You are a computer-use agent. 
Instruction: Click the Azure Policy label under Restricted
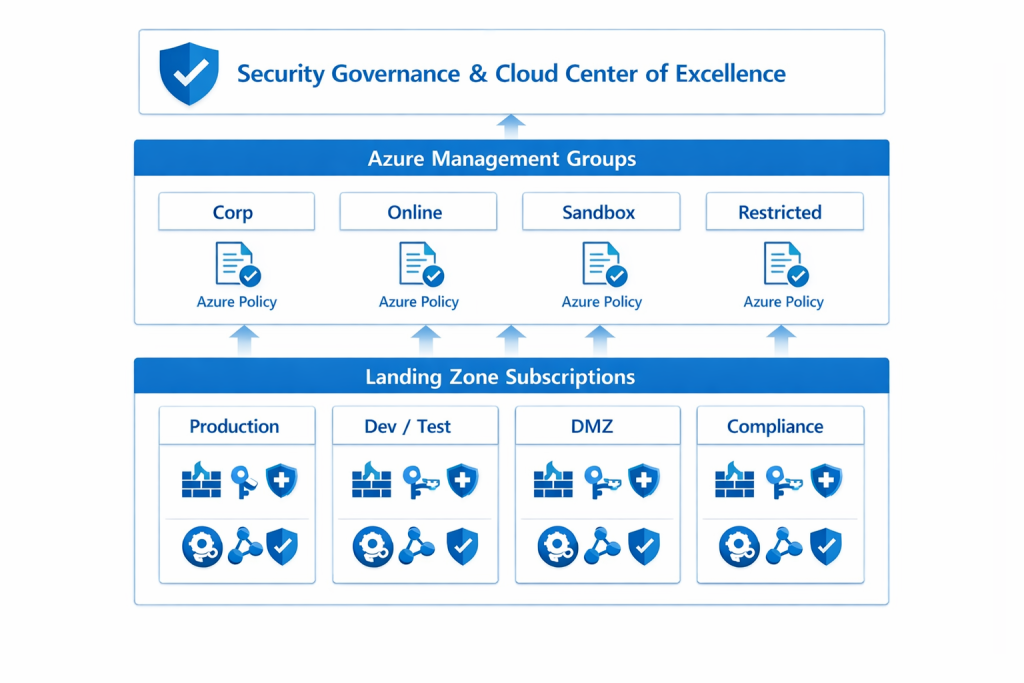784,302
